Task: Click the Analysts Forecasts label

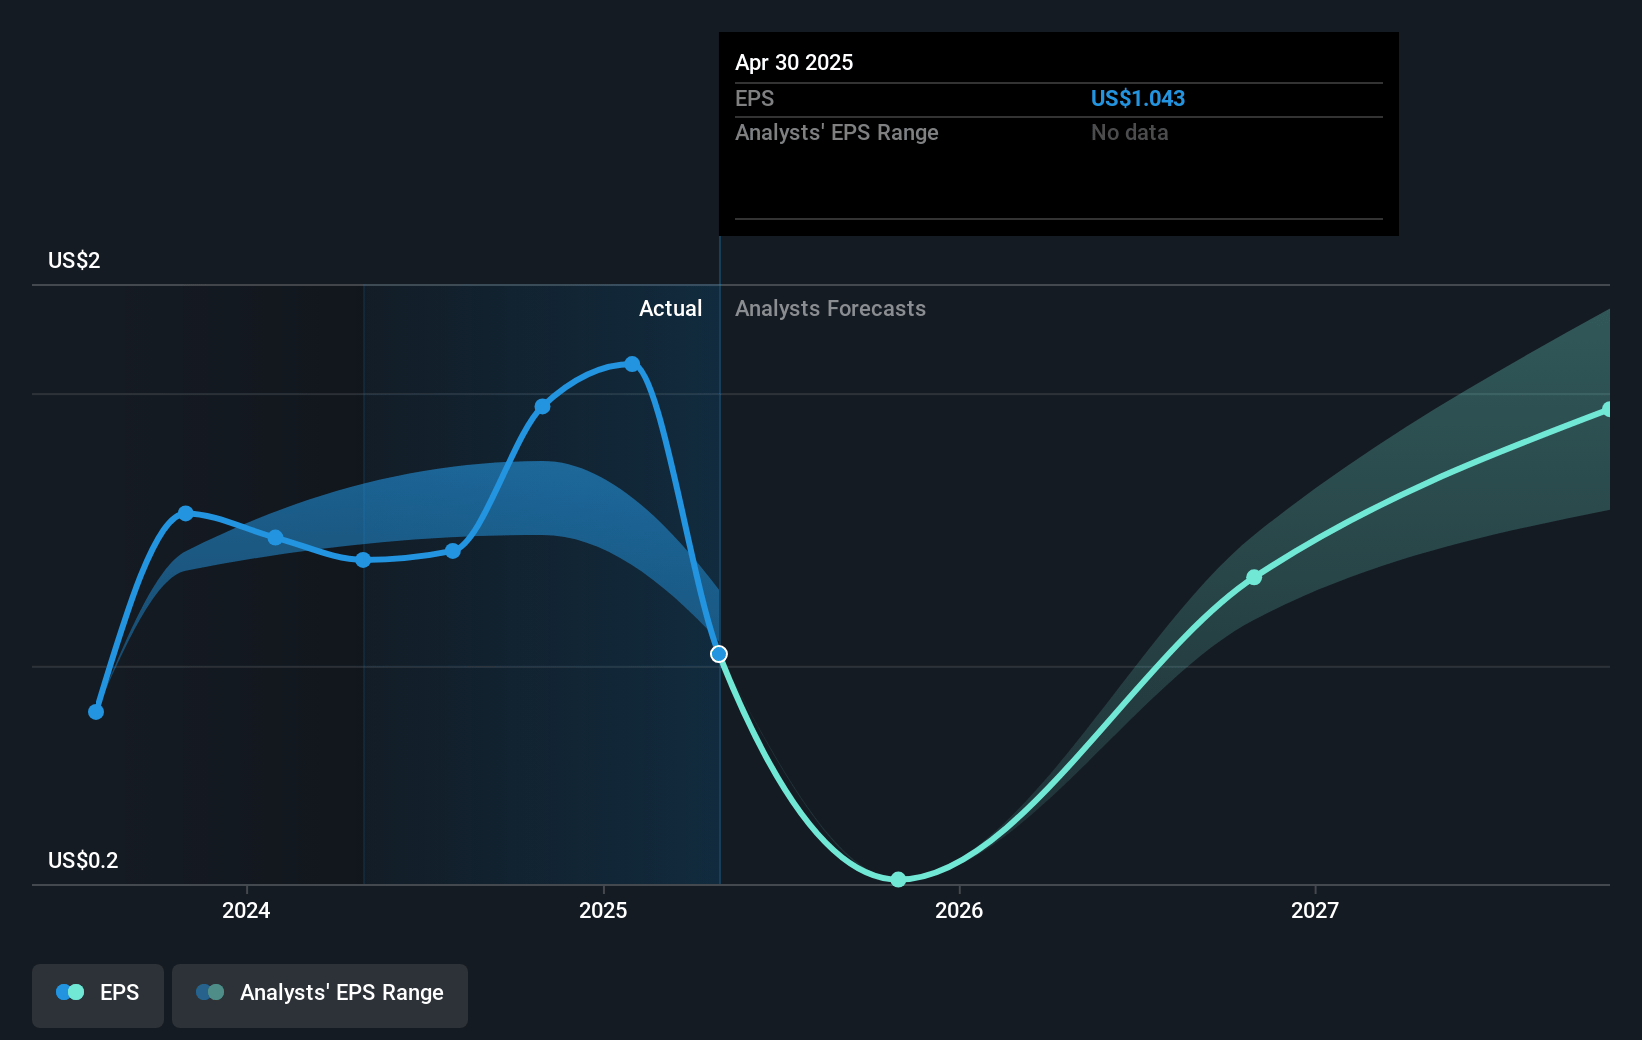Action: pos(830,308)
